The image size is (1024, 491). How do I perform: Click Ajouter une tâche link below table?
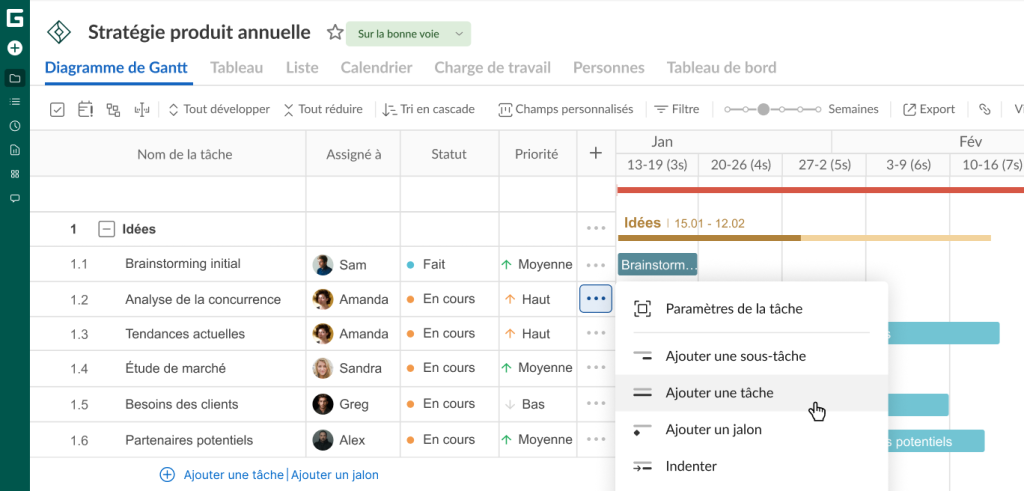(x=233, y=475)
